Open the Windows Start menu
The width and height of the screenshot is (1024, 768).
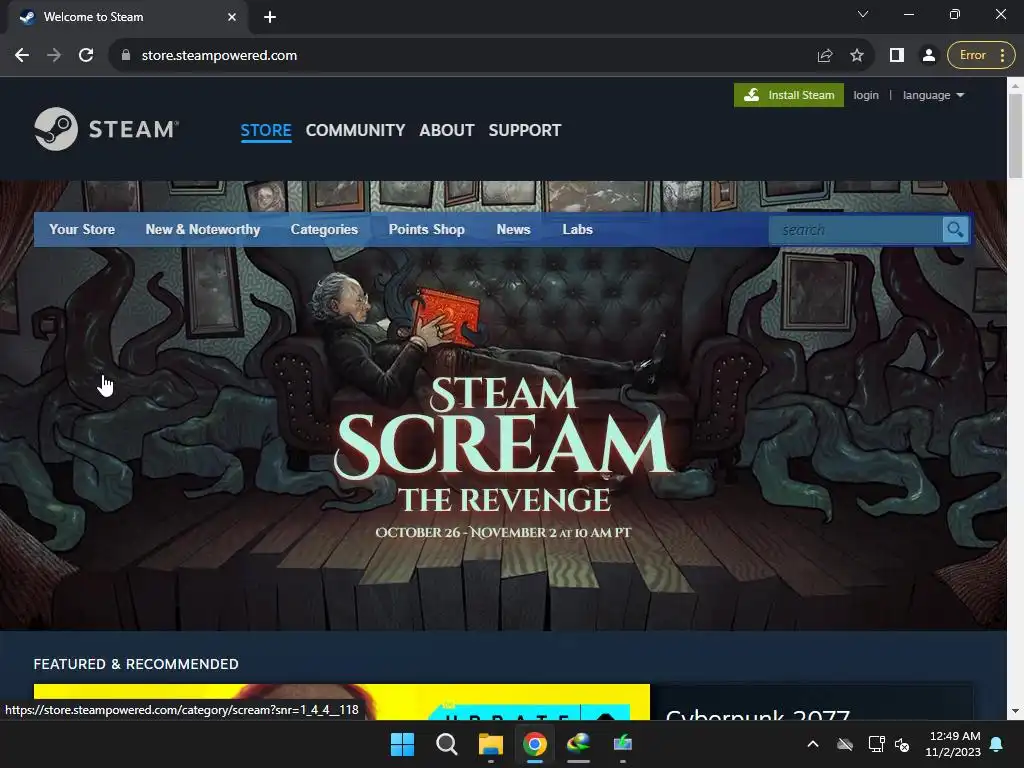tap(402, 744)
